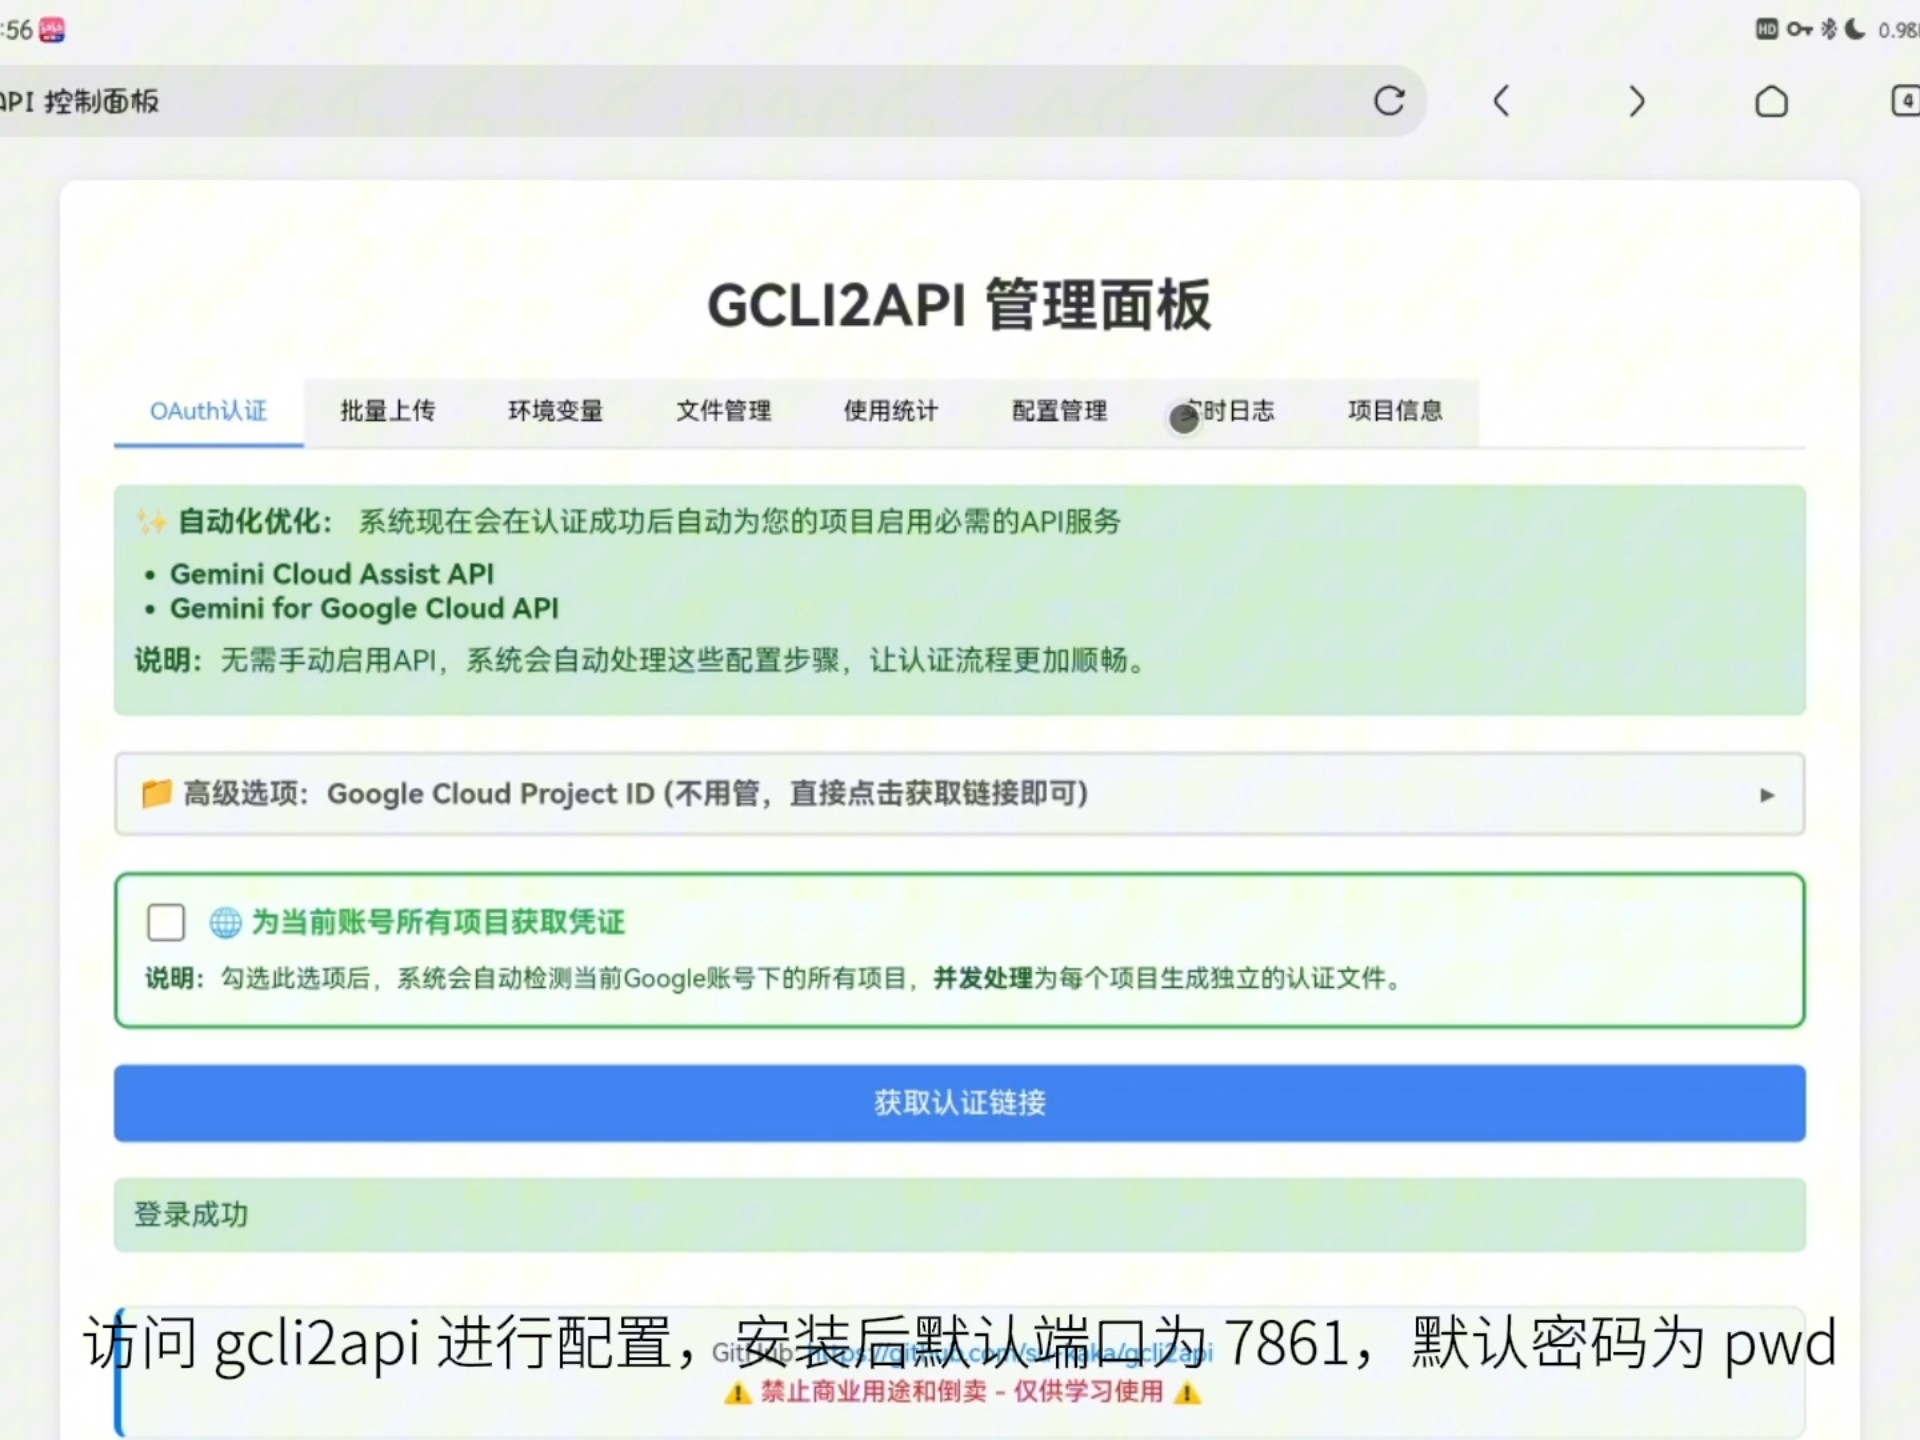Open the browser home page icon
The image size is (1920, 1440).
click(x=1771, y=101)
